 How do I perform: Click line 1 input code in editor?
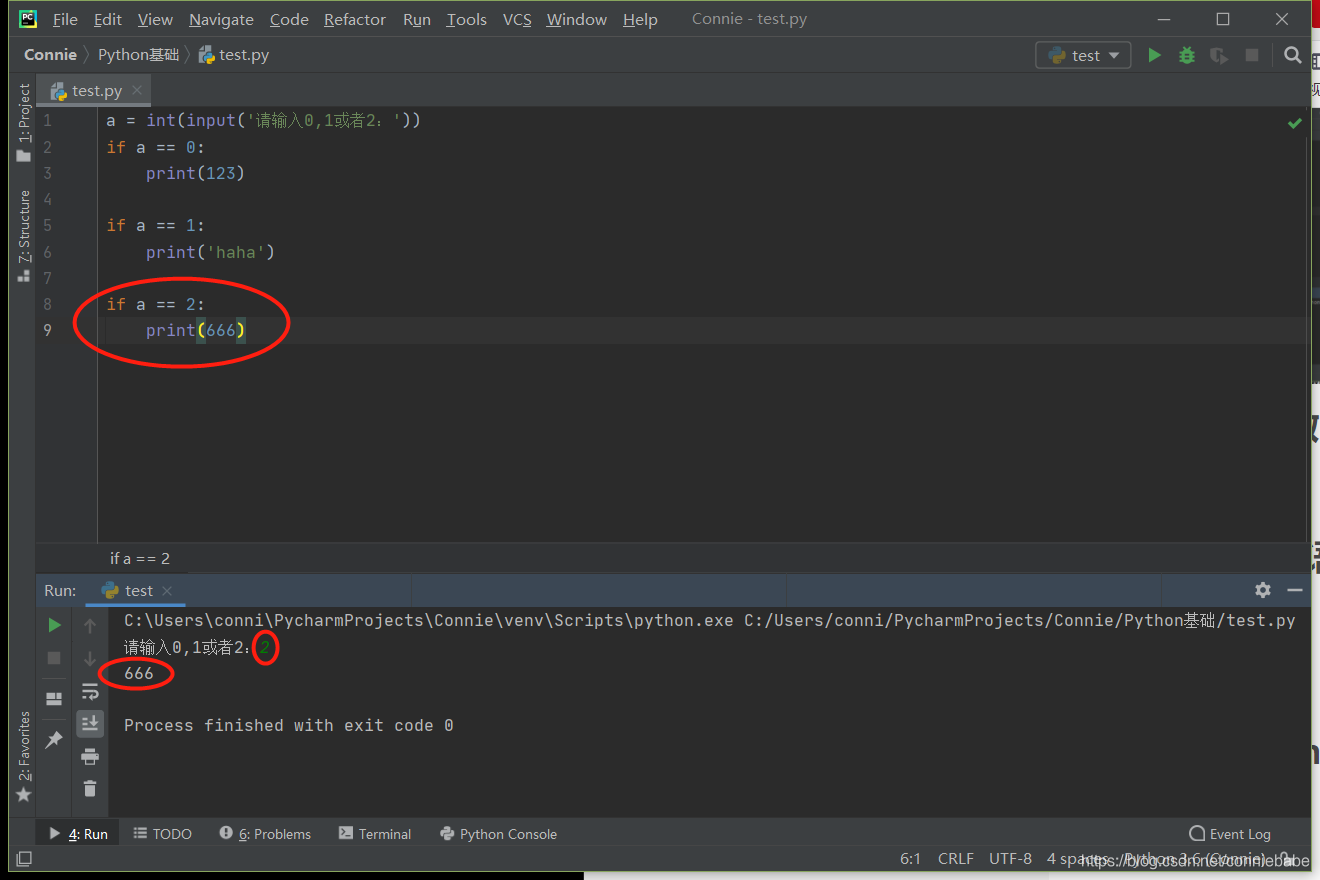tap(264, 120)
